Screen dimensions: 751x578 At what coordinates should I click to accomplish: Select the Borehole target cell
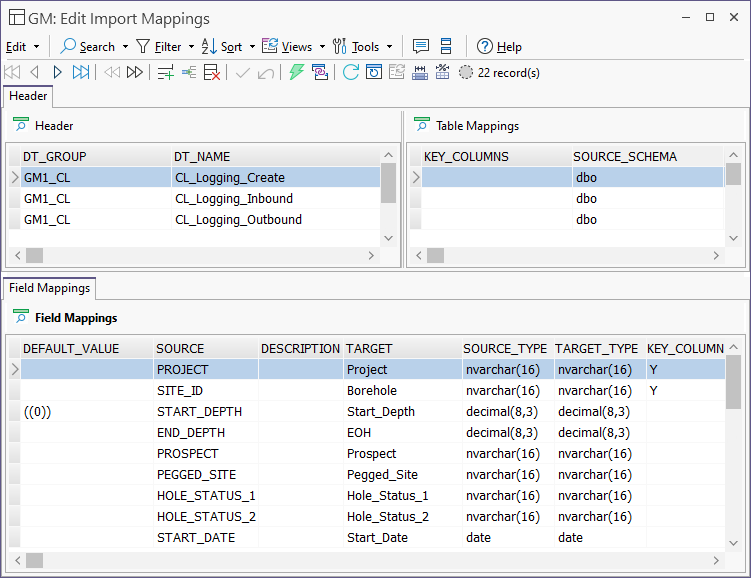[402, 391]
